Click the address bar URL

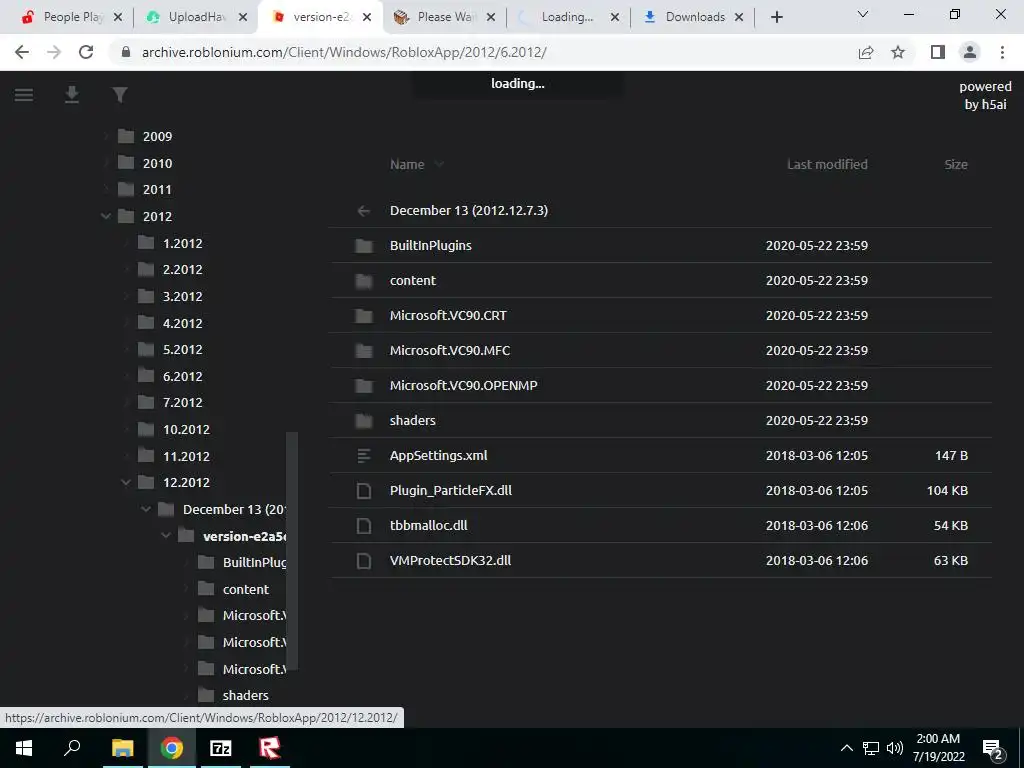(x=344, y=52)
